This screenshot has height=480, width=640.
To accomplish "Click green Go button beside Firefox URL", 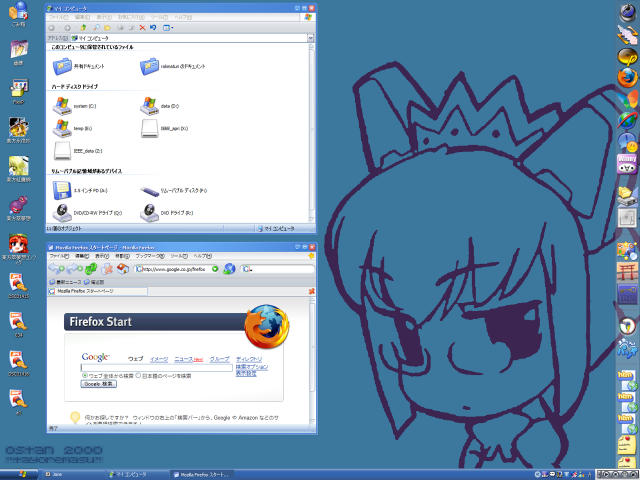I will point(215,269).
